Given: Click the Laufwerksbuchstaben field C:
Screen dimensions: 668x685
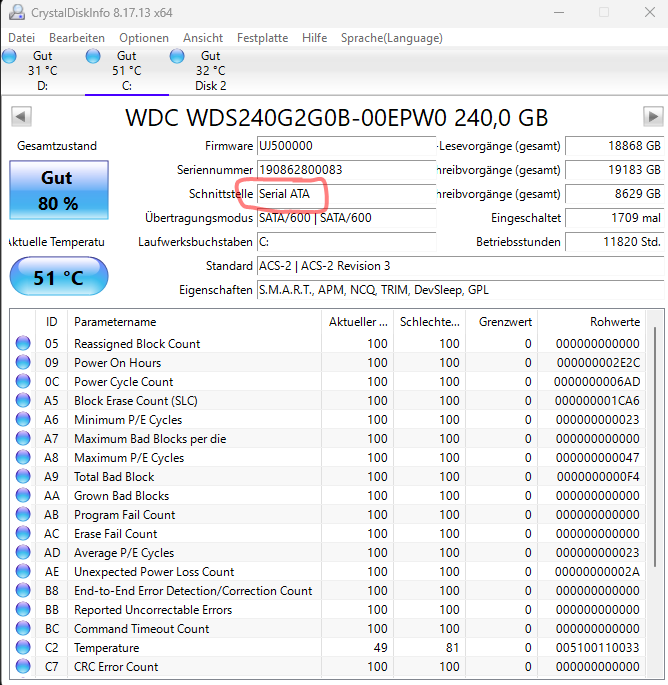Looking at the screenshot, I should pyautogui.click(x=346, y=242).
